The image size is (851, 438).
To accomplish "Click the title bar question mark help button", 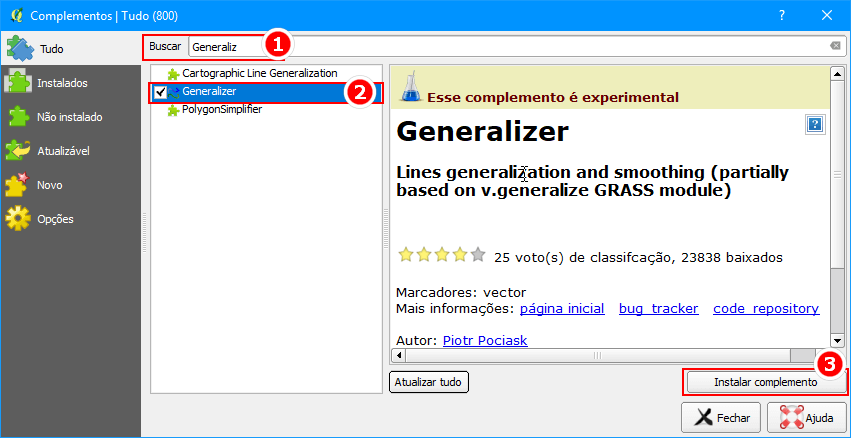I will click(782, 15).
